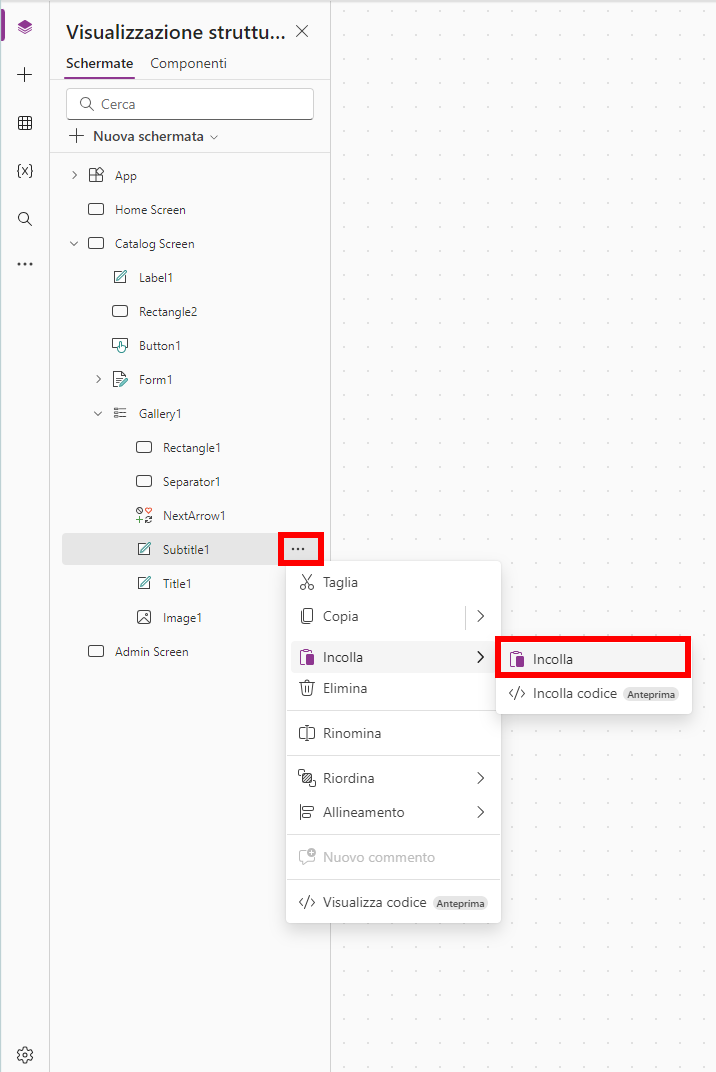Click the Insert plus icon in left rail
The height and width of the screenshot is (1072, 716).
pyautogui.click(x=25, y=75)
